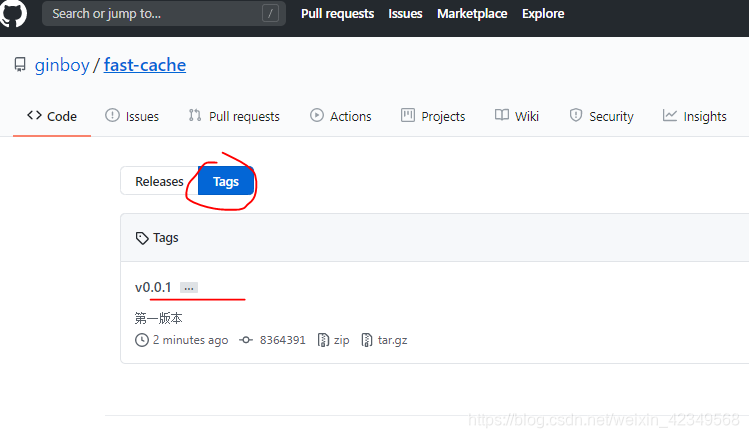Image resolution: width=749 pixels, height=438 pixels.
Task: Focus the Search or jump to field
Action: tap(164, 13)
